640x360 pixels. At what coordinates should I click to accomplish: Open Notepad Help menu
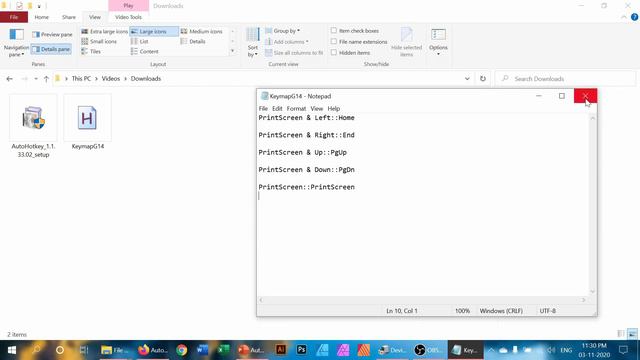[x=333, y=109]
